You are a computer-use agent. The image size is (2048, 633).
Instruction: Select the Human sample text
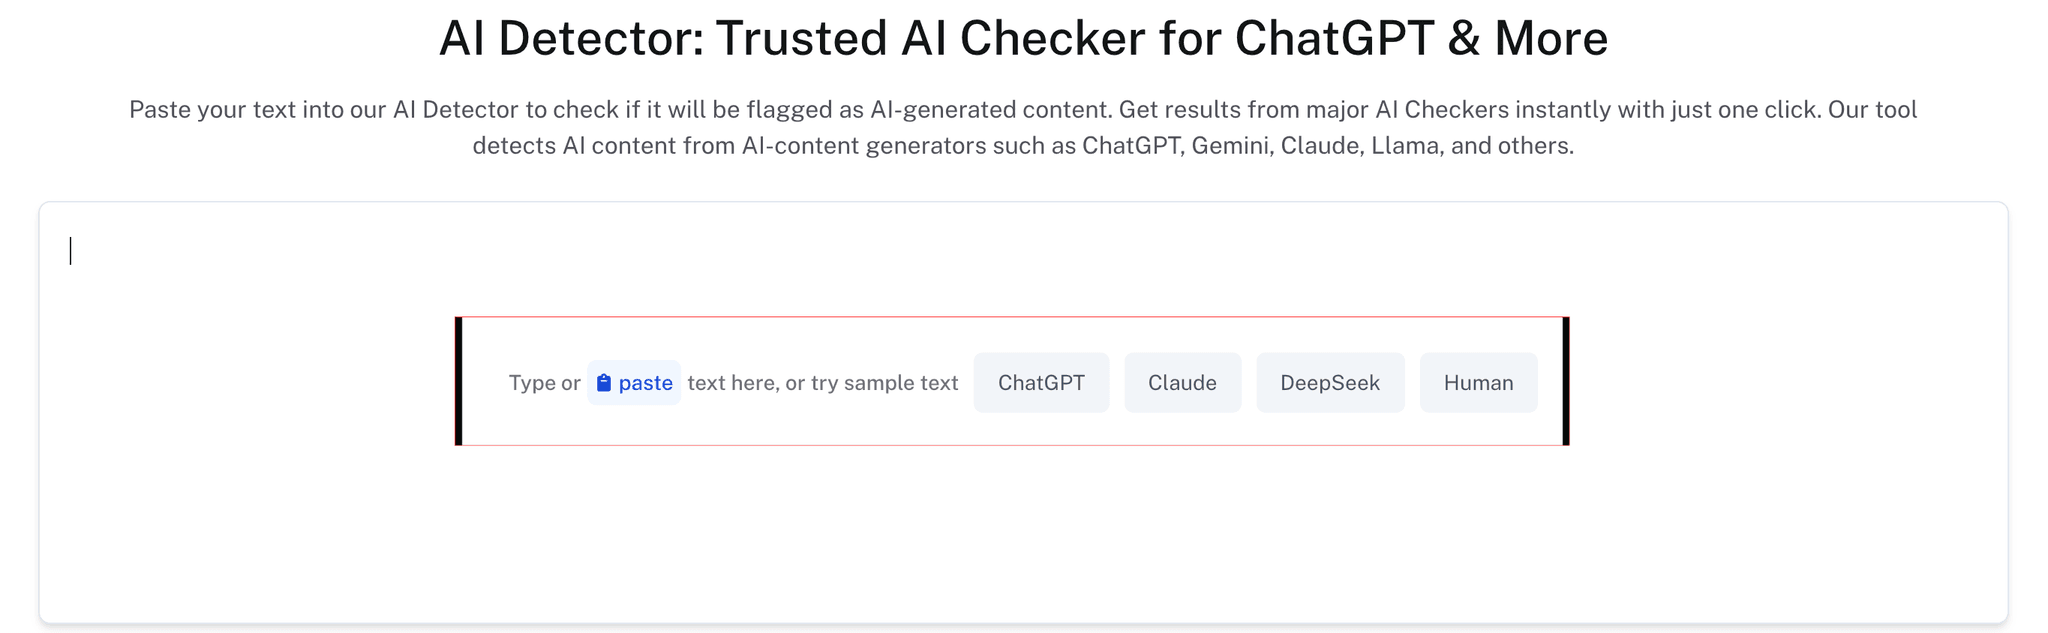click(x=1478, y=383)
